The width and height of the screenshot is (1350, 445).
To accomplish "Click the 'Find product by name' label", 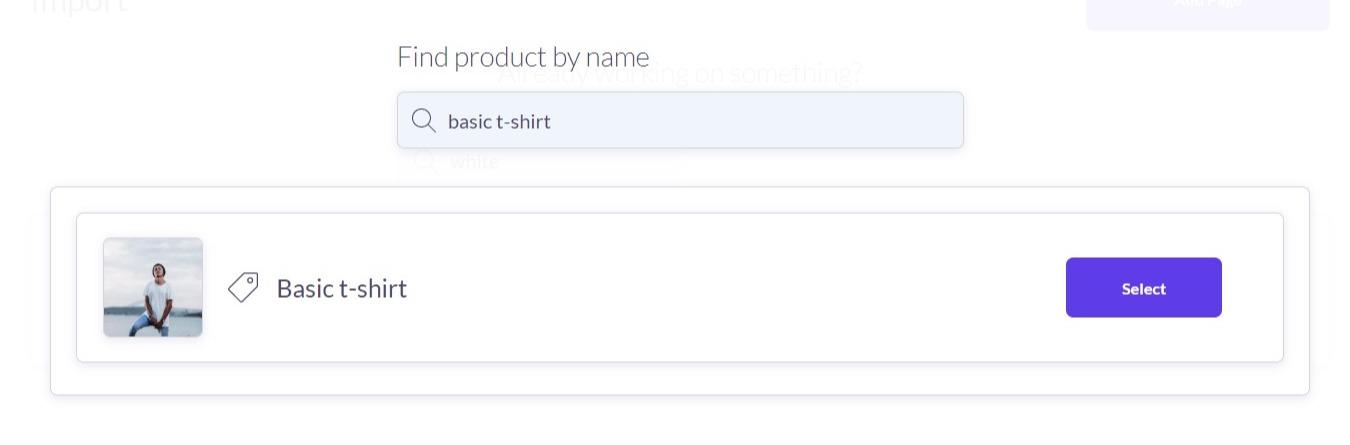I will 523,57.
